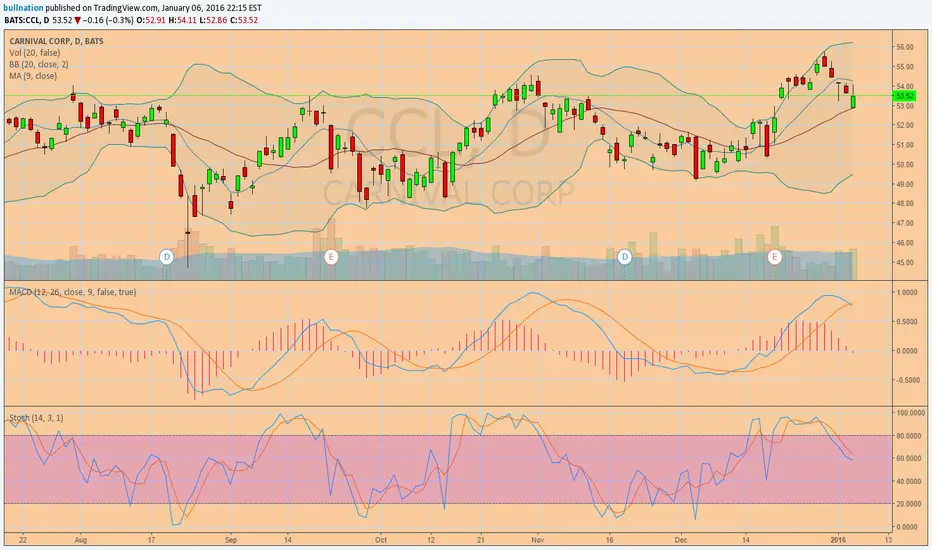Screen dimensions: 932x550
Task: Click the 14 date label near September
Action: click(x=288, y=540)
